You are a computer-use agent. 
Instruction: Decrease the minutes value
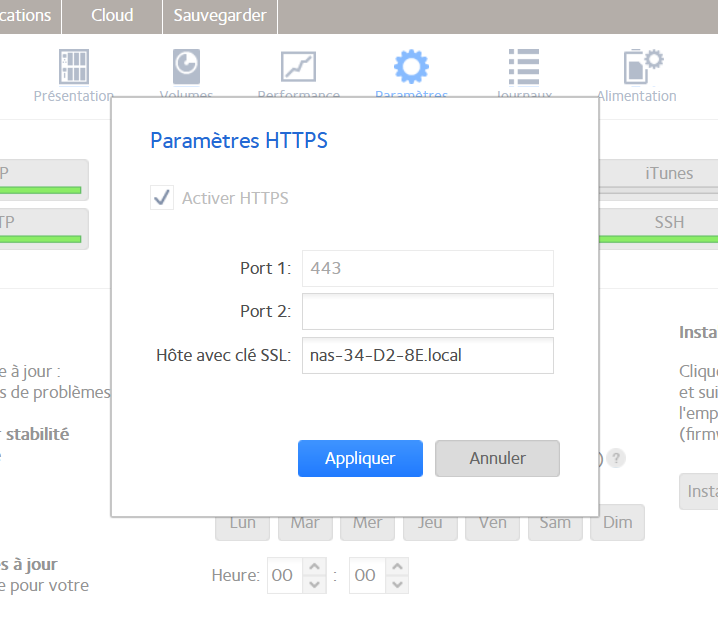click(397, 584)
